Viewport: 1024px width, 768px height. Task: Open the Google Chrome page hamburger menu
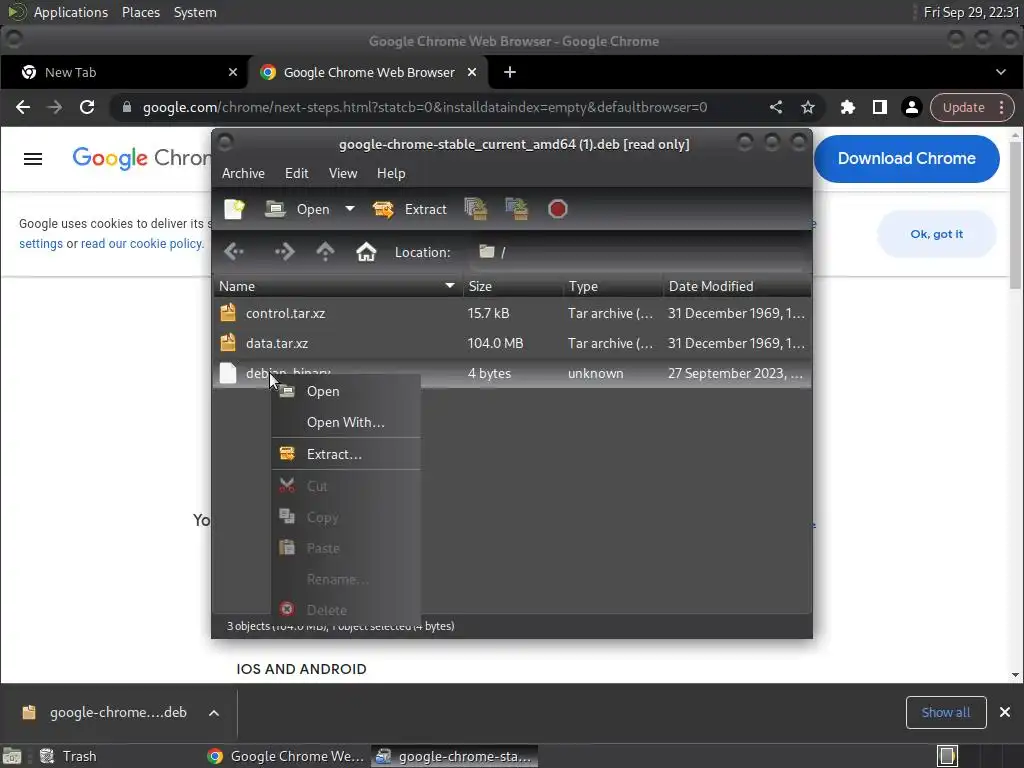coord(33,159)
